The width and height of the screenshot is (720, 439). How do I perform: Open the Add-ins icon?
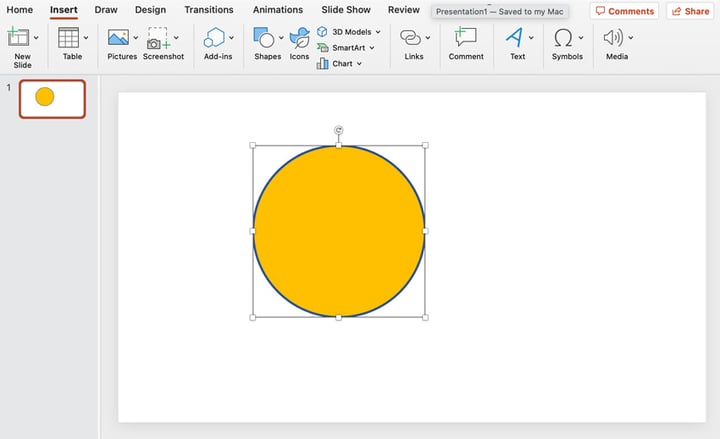[214, 39]
